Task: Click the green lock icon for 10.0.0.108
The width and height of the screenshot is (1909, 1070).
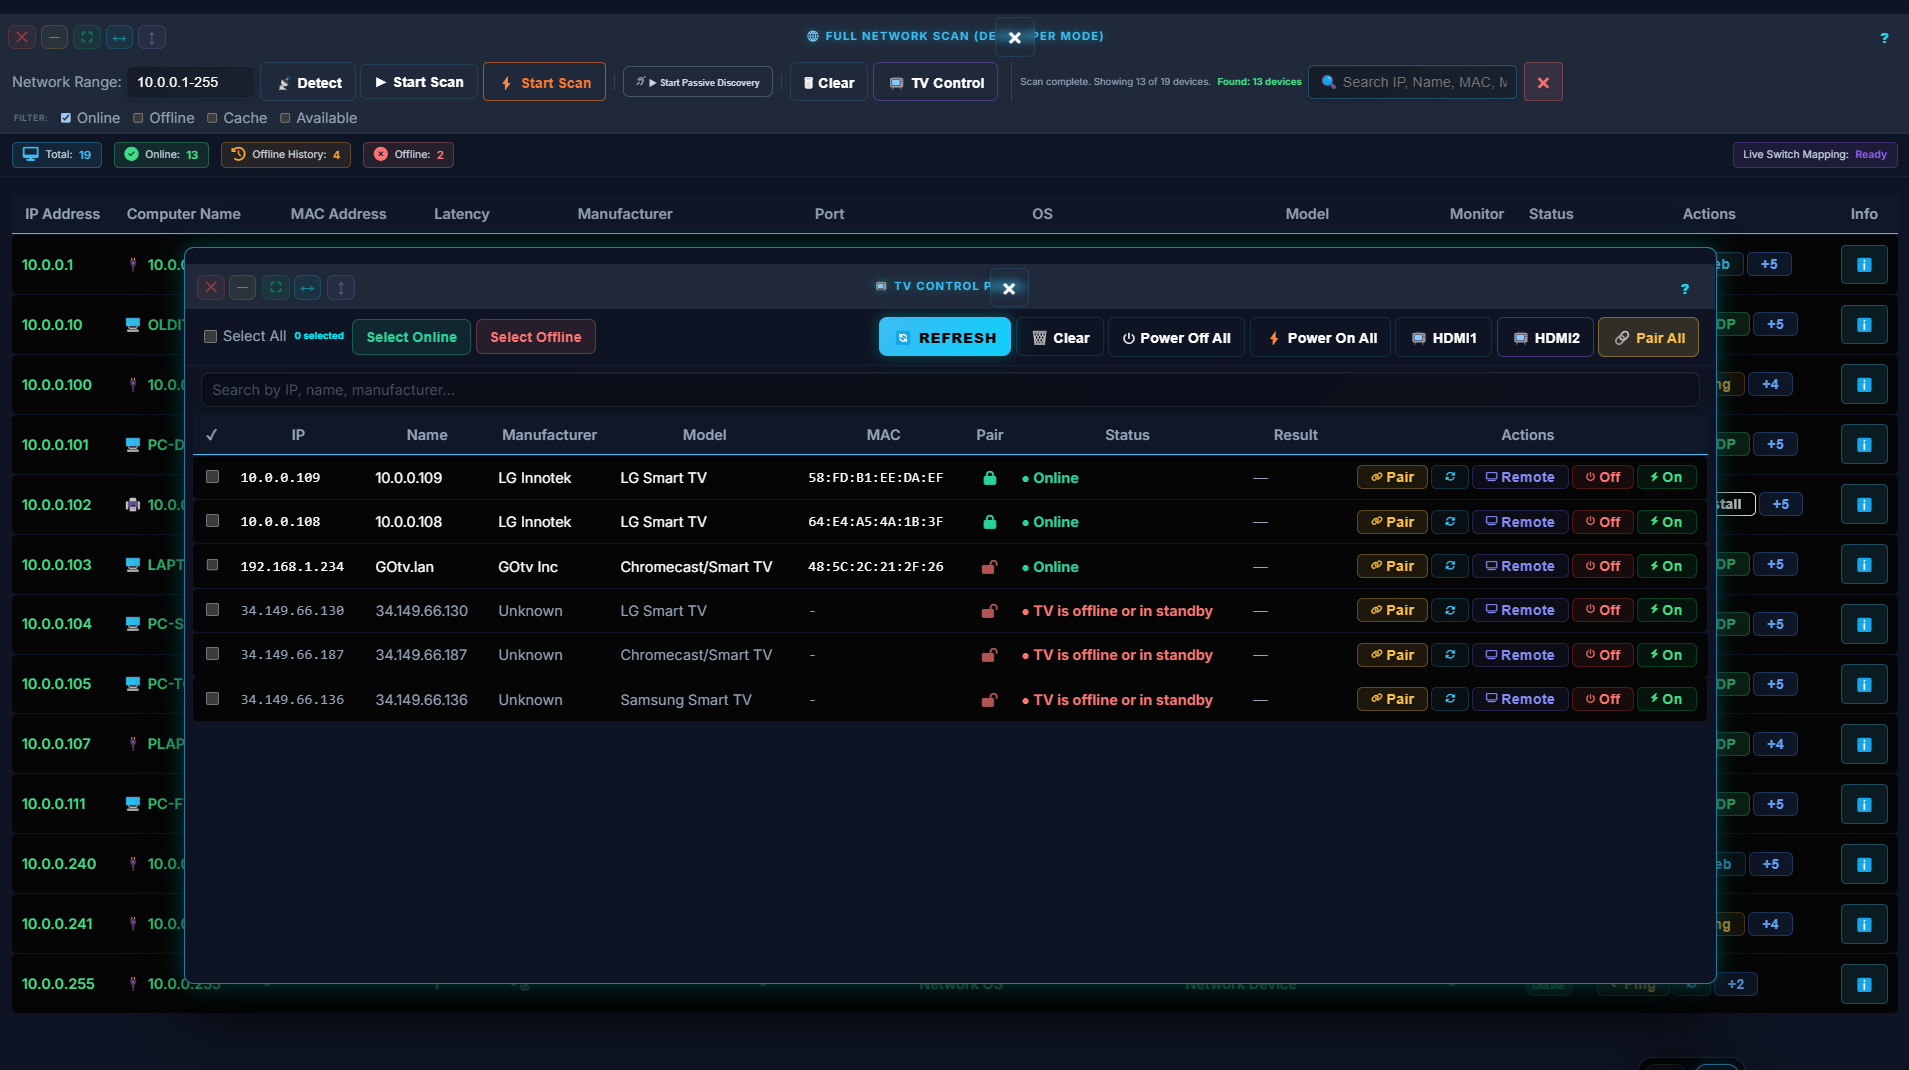Action: point(989,522)
